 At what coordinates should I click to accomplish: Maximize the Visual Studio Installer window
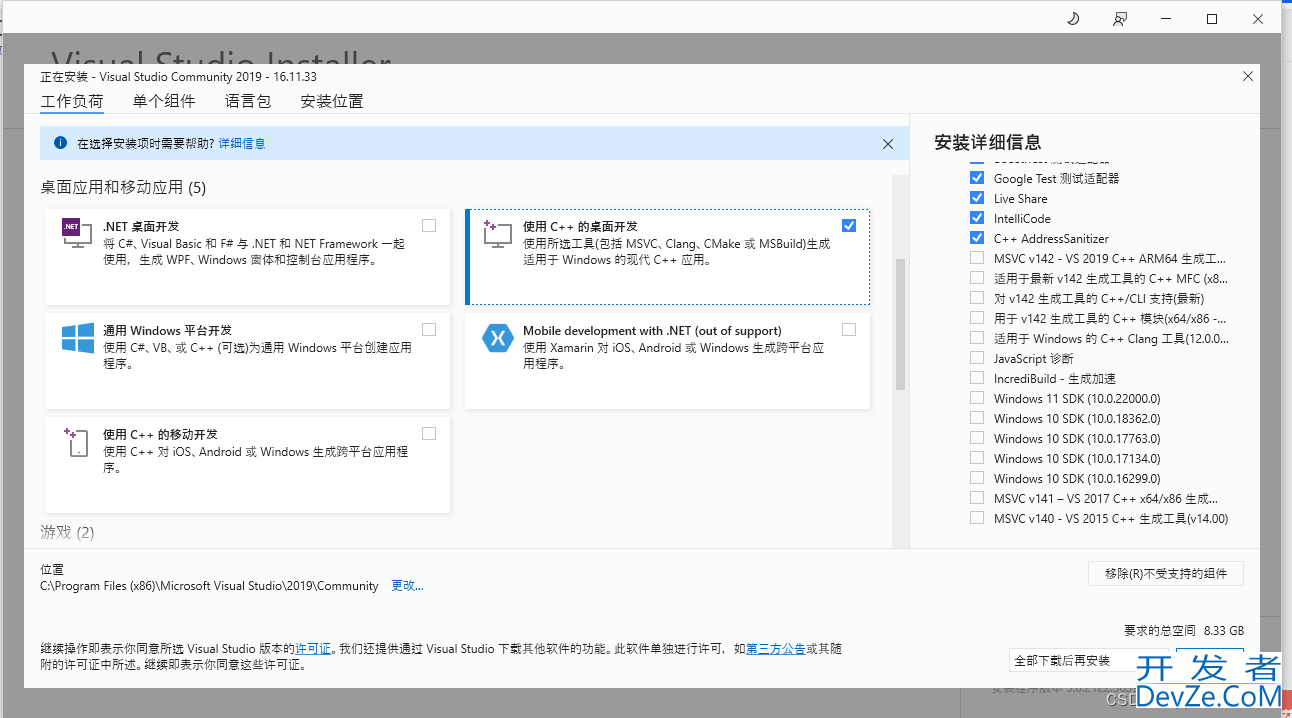point(1212,19)
